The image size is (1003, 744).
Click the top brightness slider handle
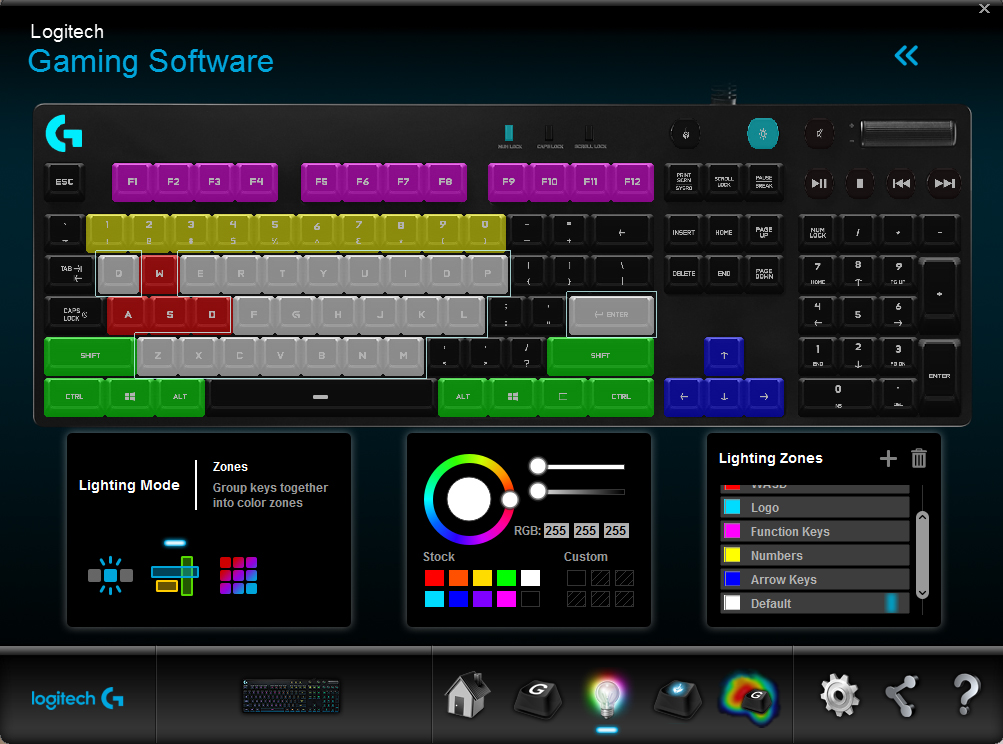click(538, 466)
